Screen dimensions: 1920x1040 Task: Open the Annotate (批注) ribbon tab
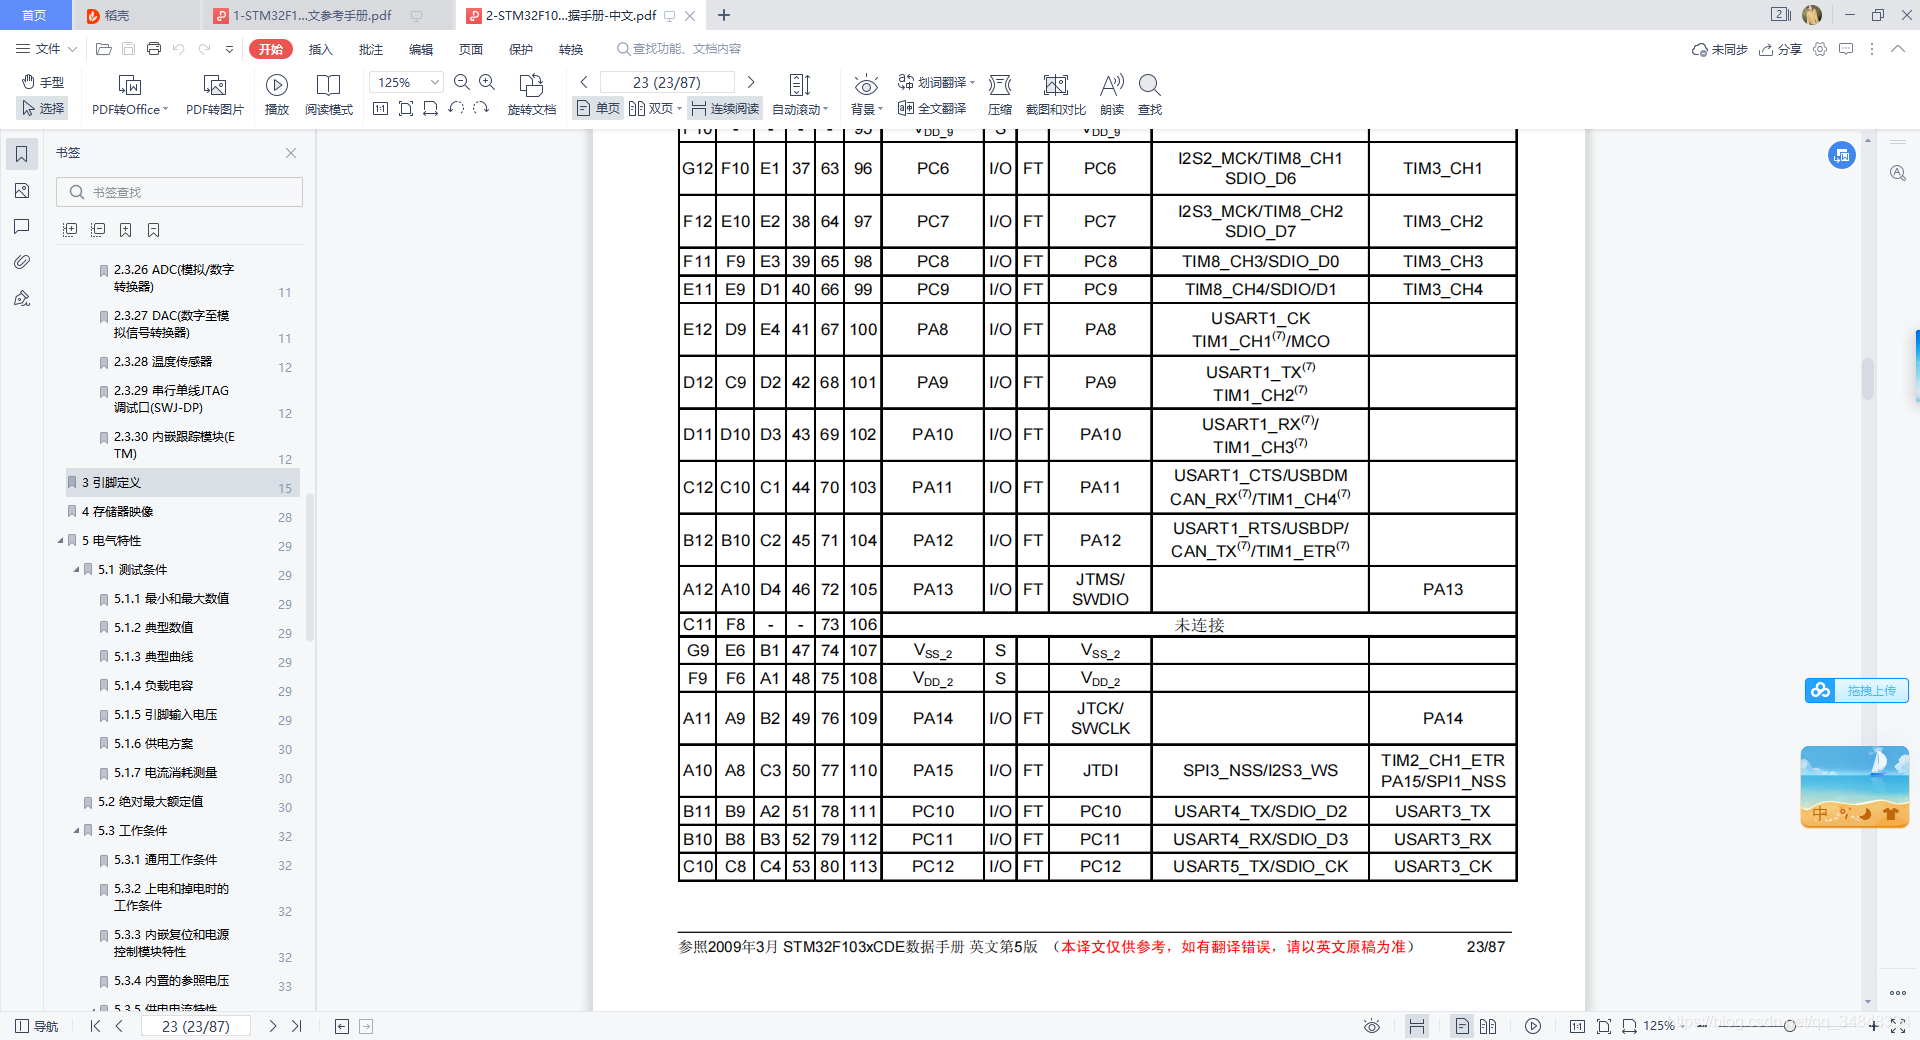[371, 49]
